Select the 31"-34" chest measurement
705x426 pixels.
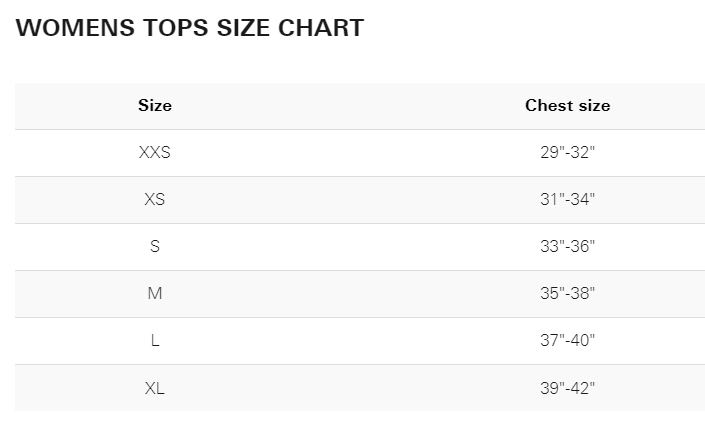(567, 199)
